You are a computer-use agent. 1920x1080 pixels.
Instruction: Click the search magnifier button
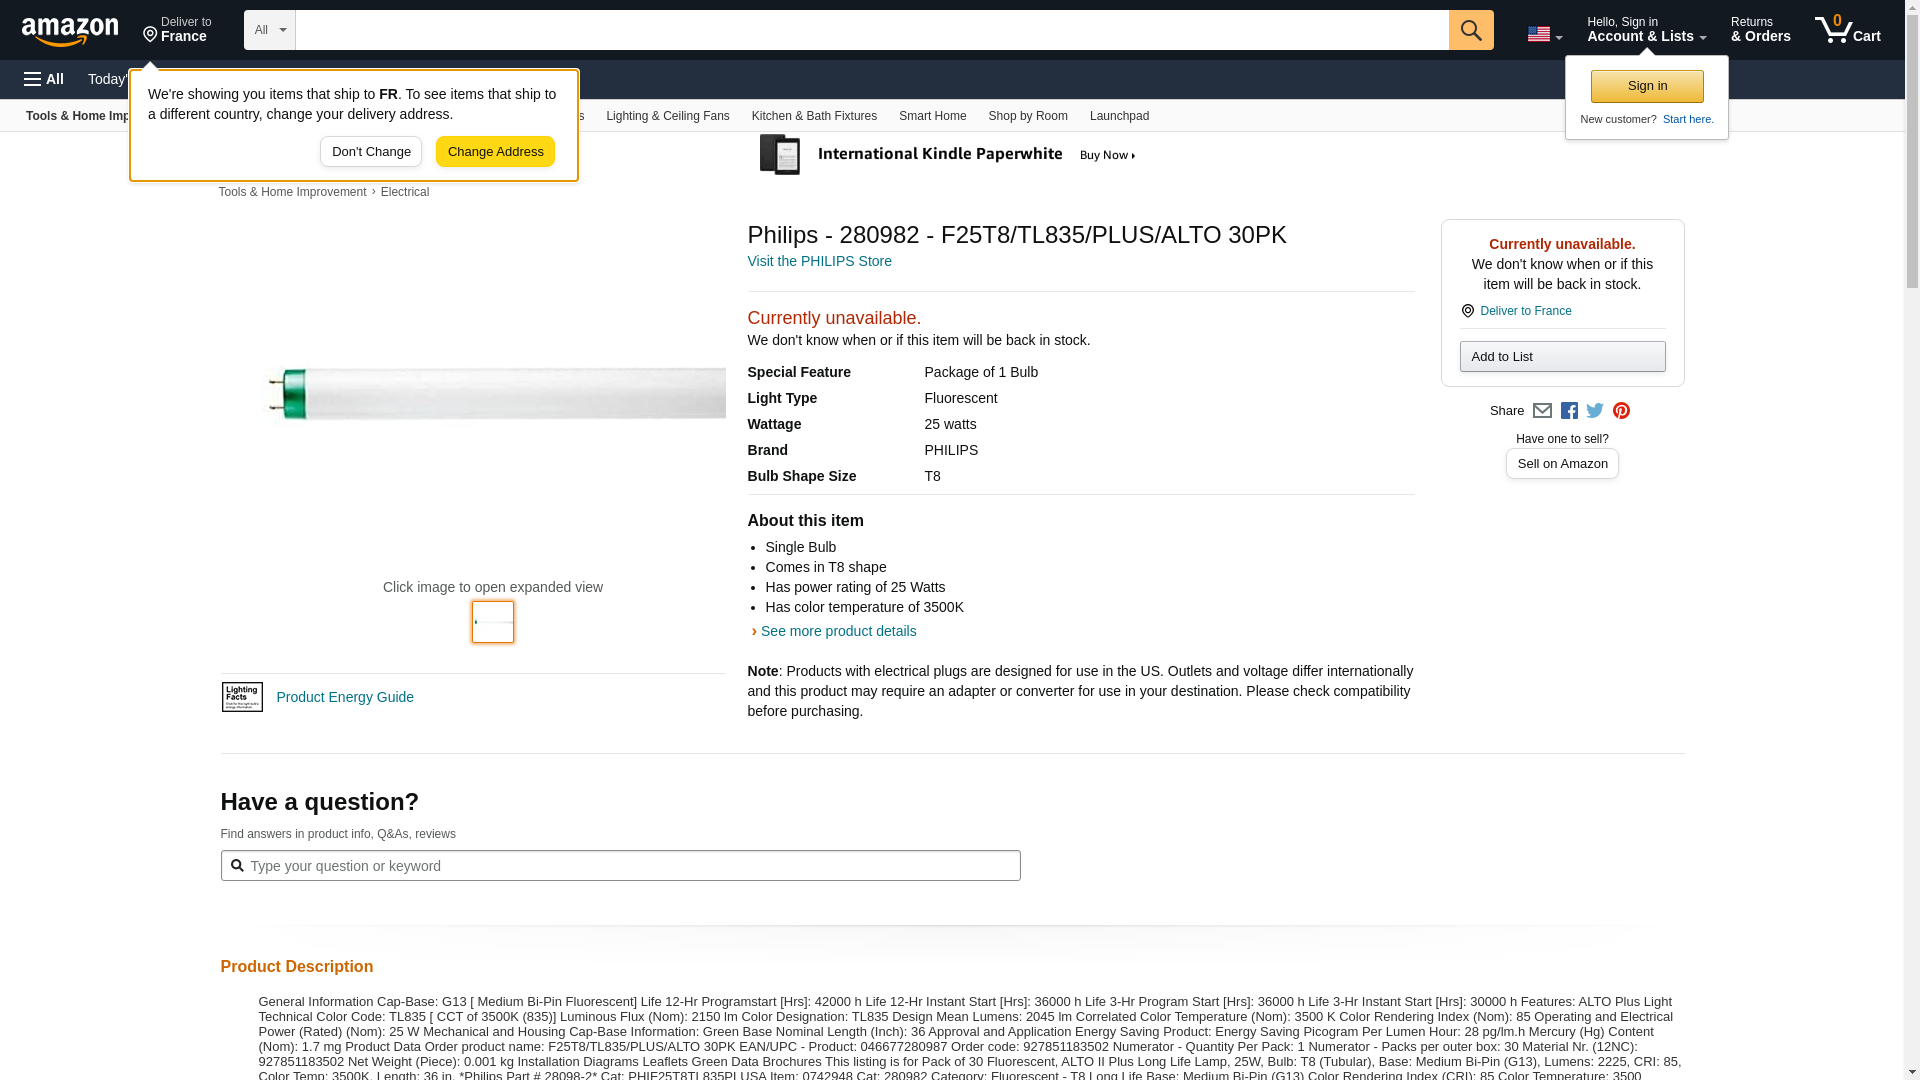coord(1470,30)
